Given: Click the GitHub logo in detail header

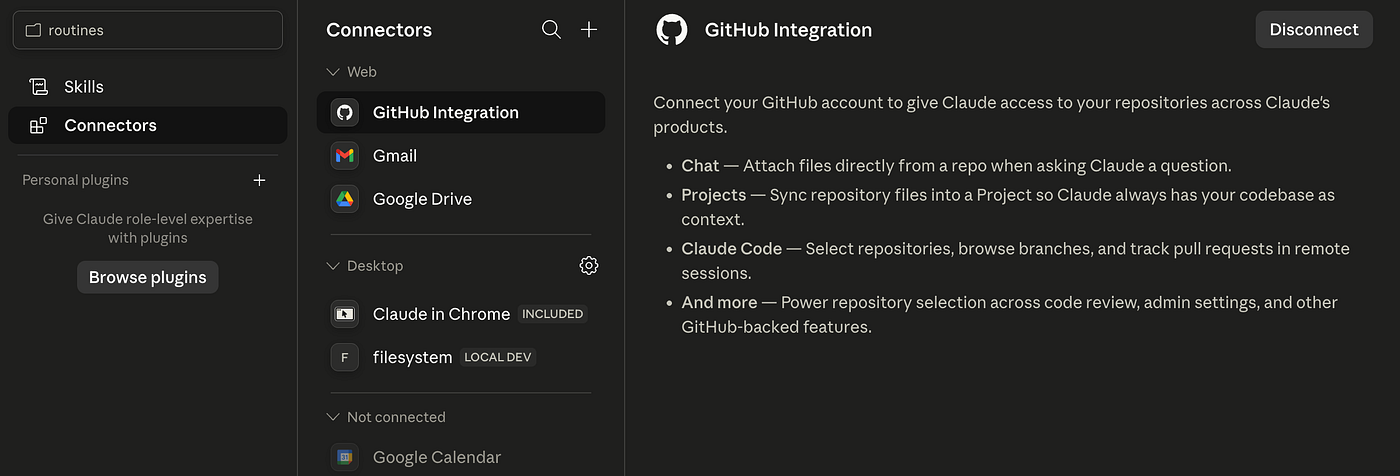Looking at the screenshot, I should tap(672, 30).
